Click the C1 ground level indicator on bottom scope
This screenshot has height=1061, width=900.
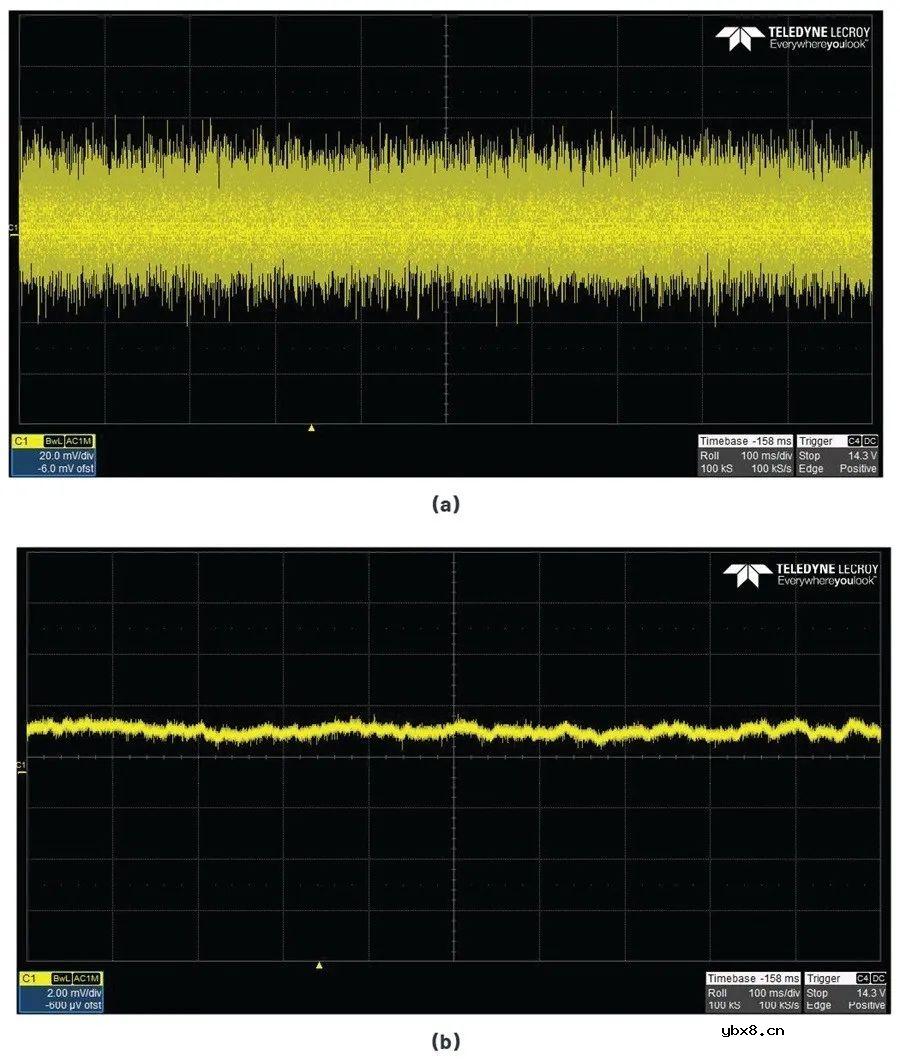point(21,767)
